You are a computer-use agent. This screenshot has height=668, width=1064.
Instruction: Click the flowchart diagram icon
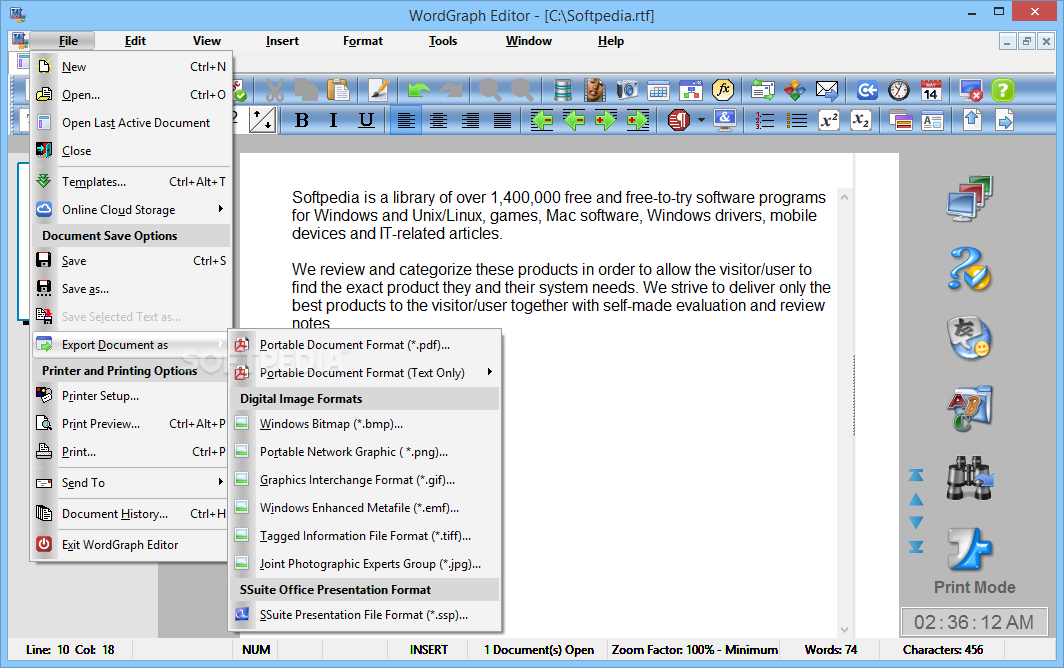click(x=691, y=90)
